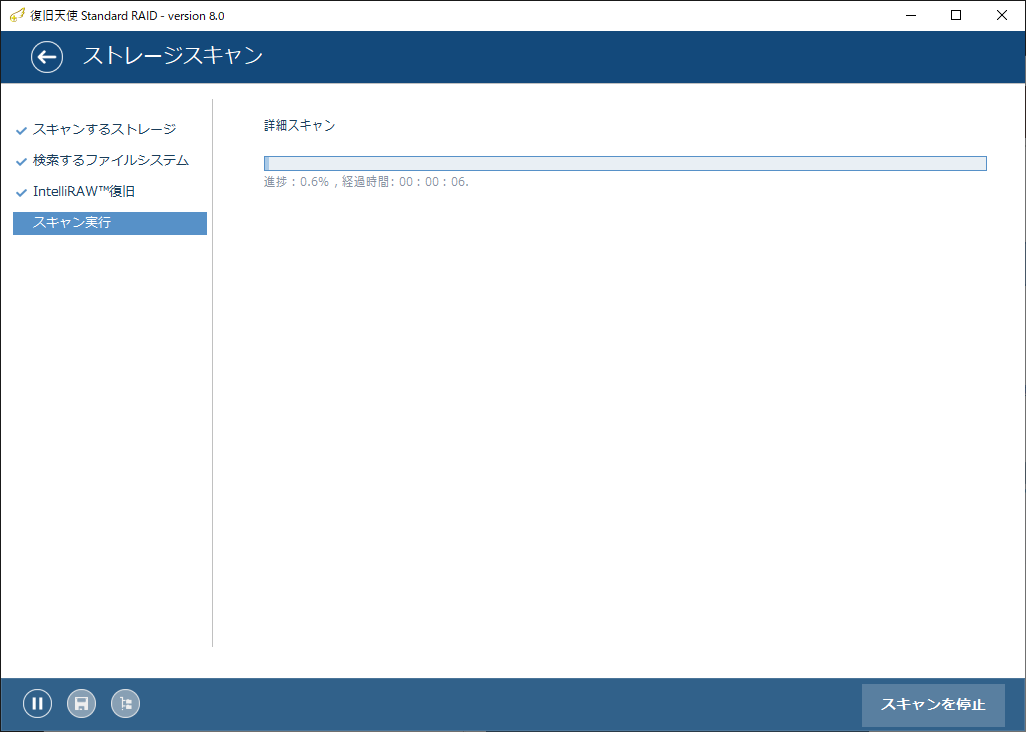This screenshot has width=1026, height=732.
Task: Select the highlighted スキャン実行 step
Action: [x=110, y=223]
